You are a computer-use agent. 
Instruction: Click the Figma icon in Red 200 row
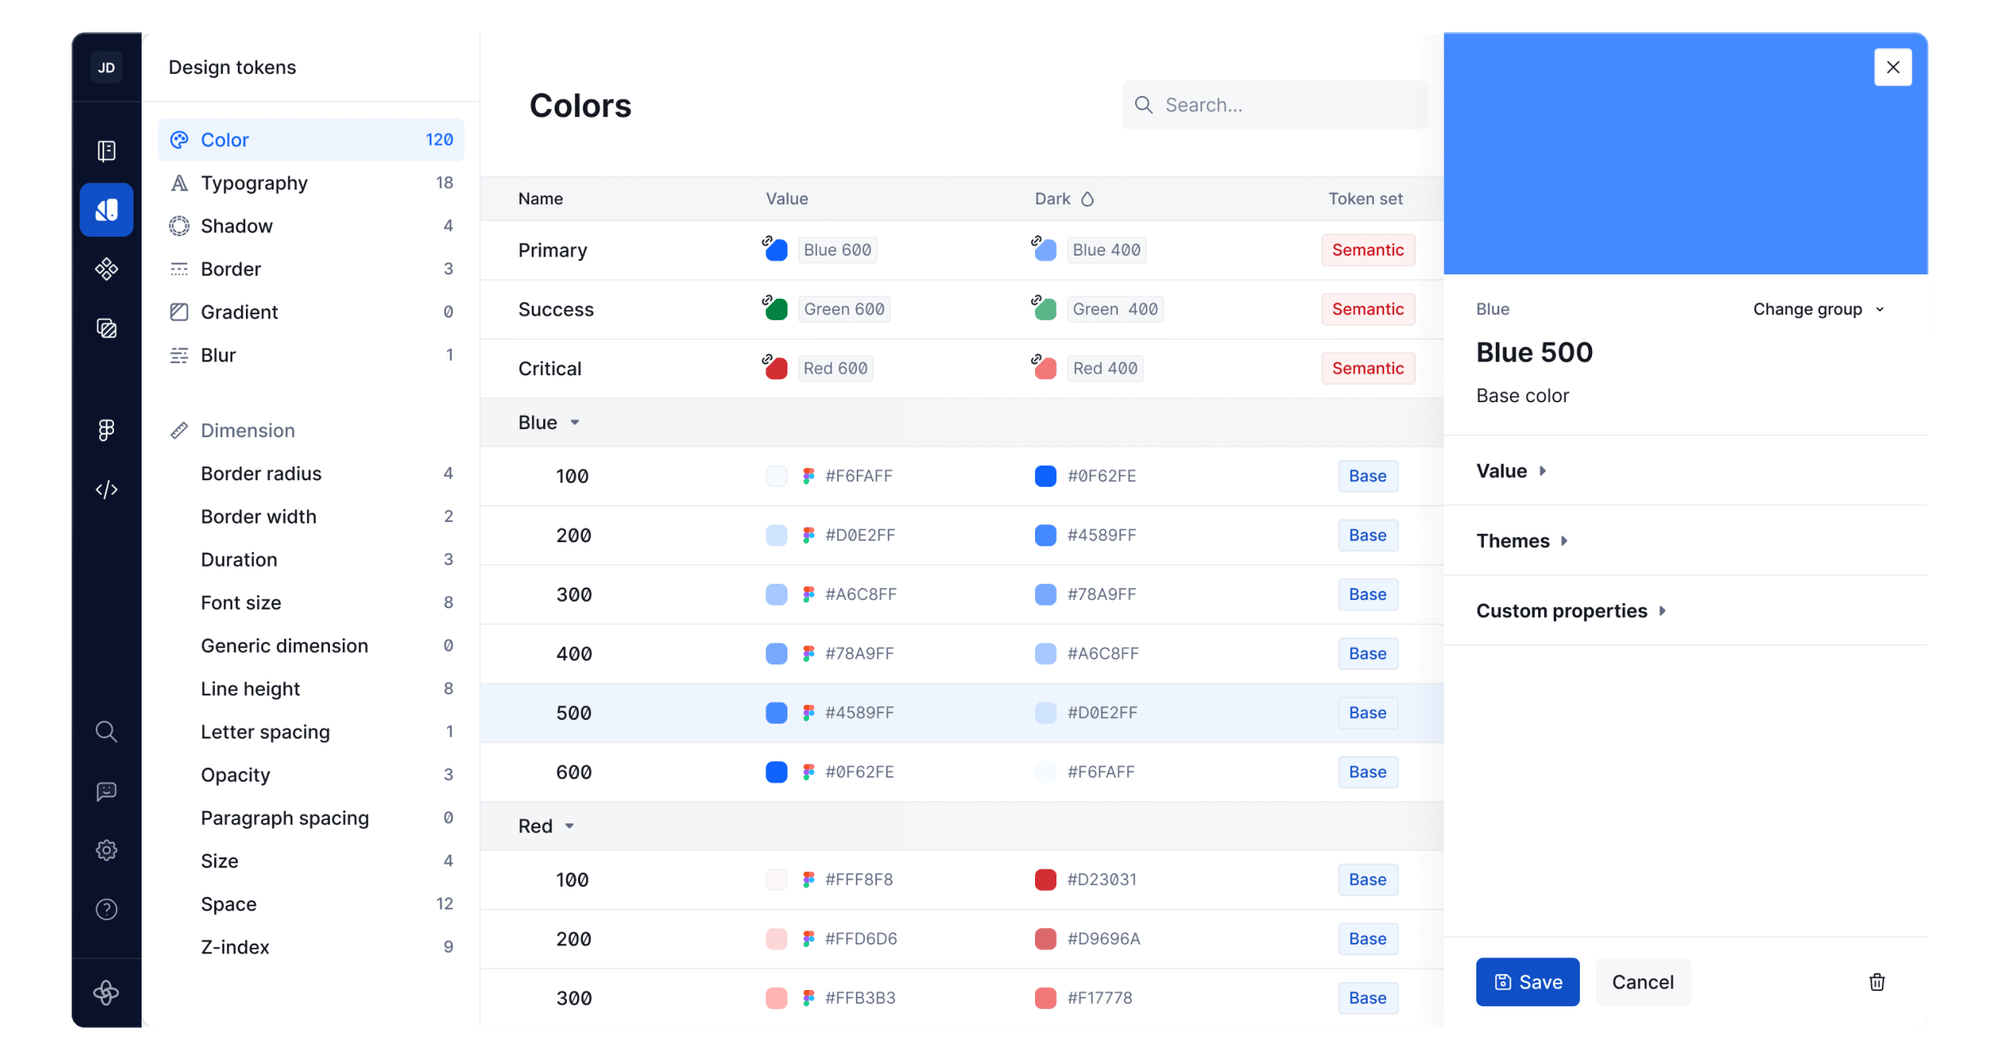coord(808,939)
